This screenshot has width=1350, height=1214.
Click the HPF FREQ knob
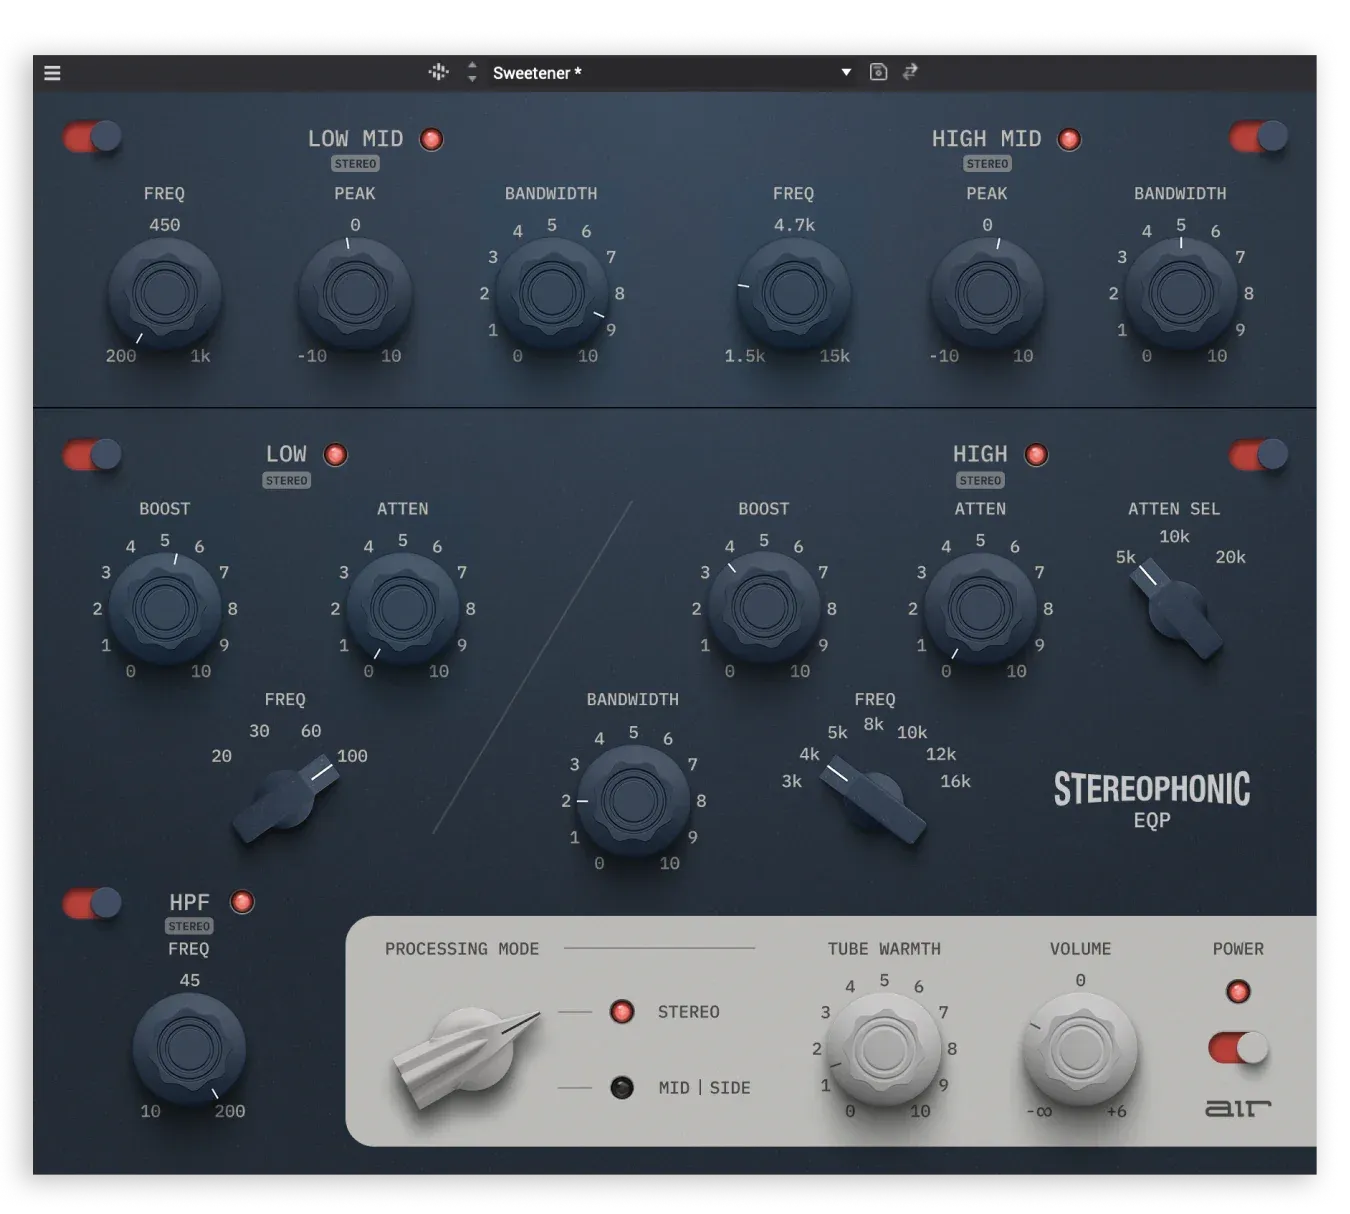pos(189,1048)
